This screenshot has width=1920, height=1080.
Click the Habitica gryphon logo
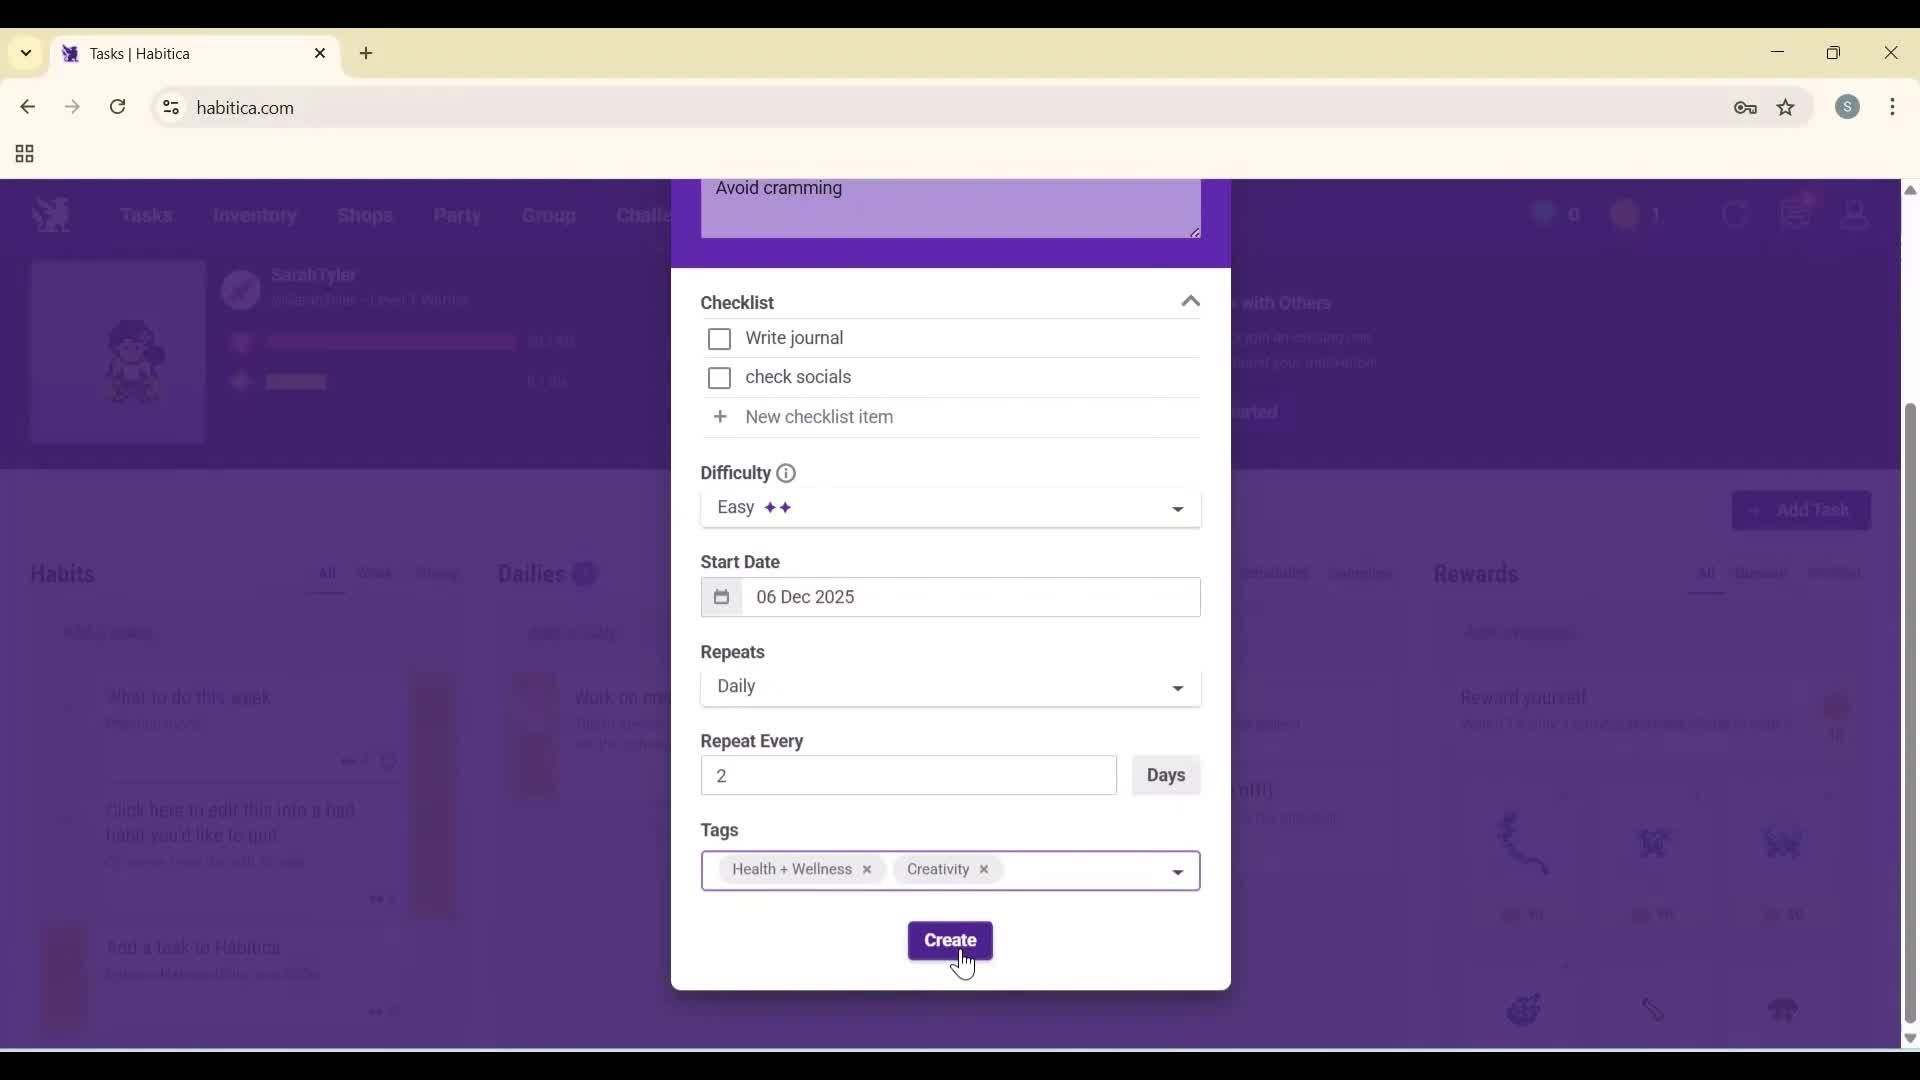coord(51,214)
